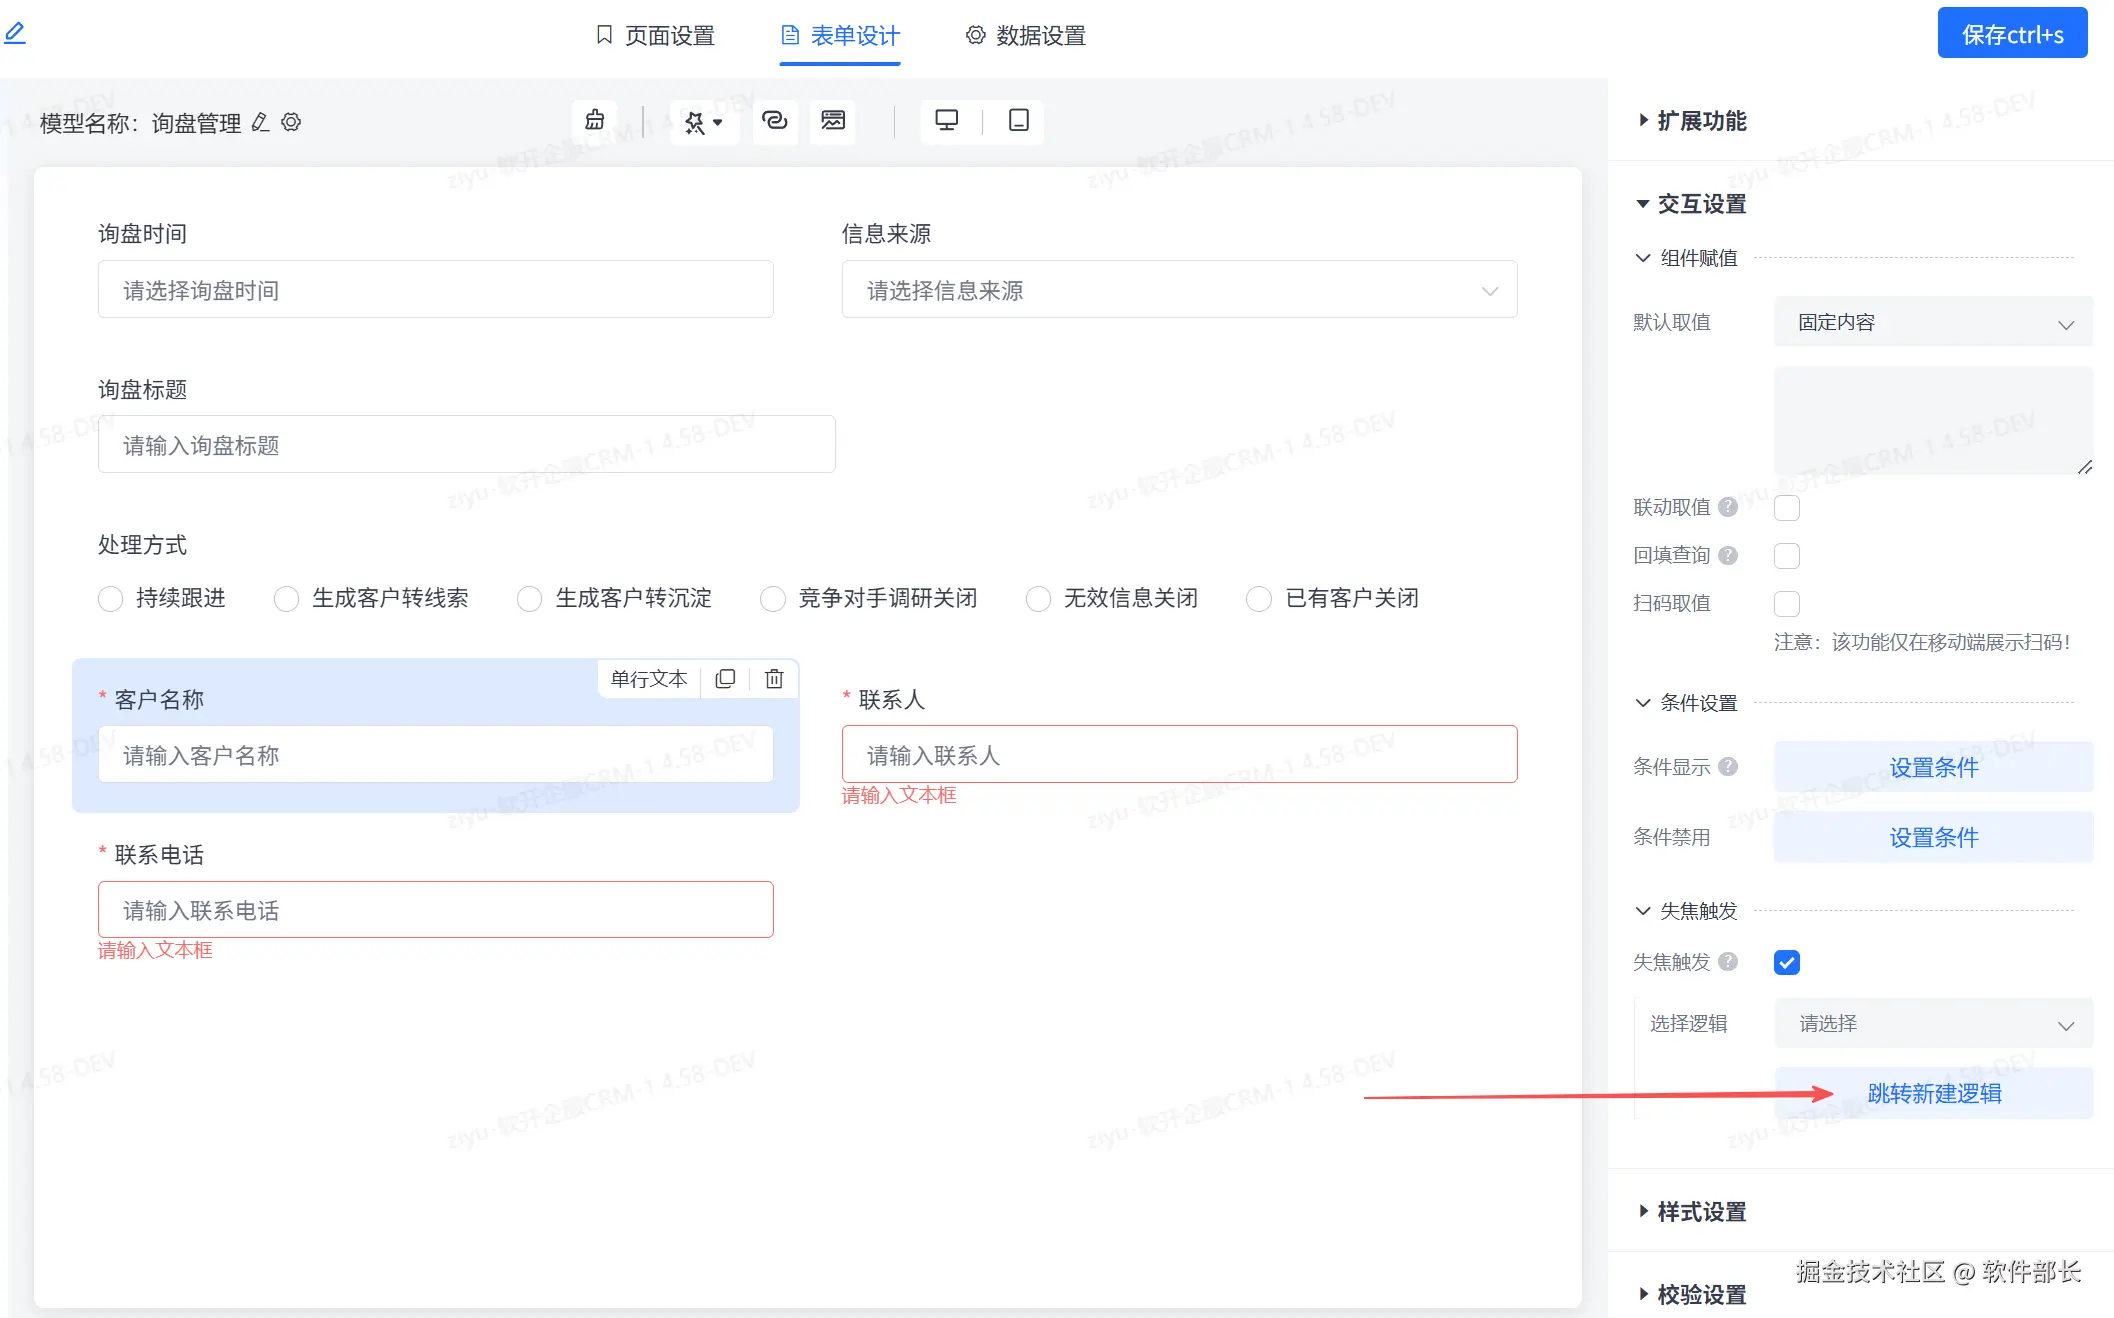This screenshot has height=1318, width=2114.
Task: Click the 跳转新建逻辑 button
Action: pyautogui.click(x=1933, y=1094)
